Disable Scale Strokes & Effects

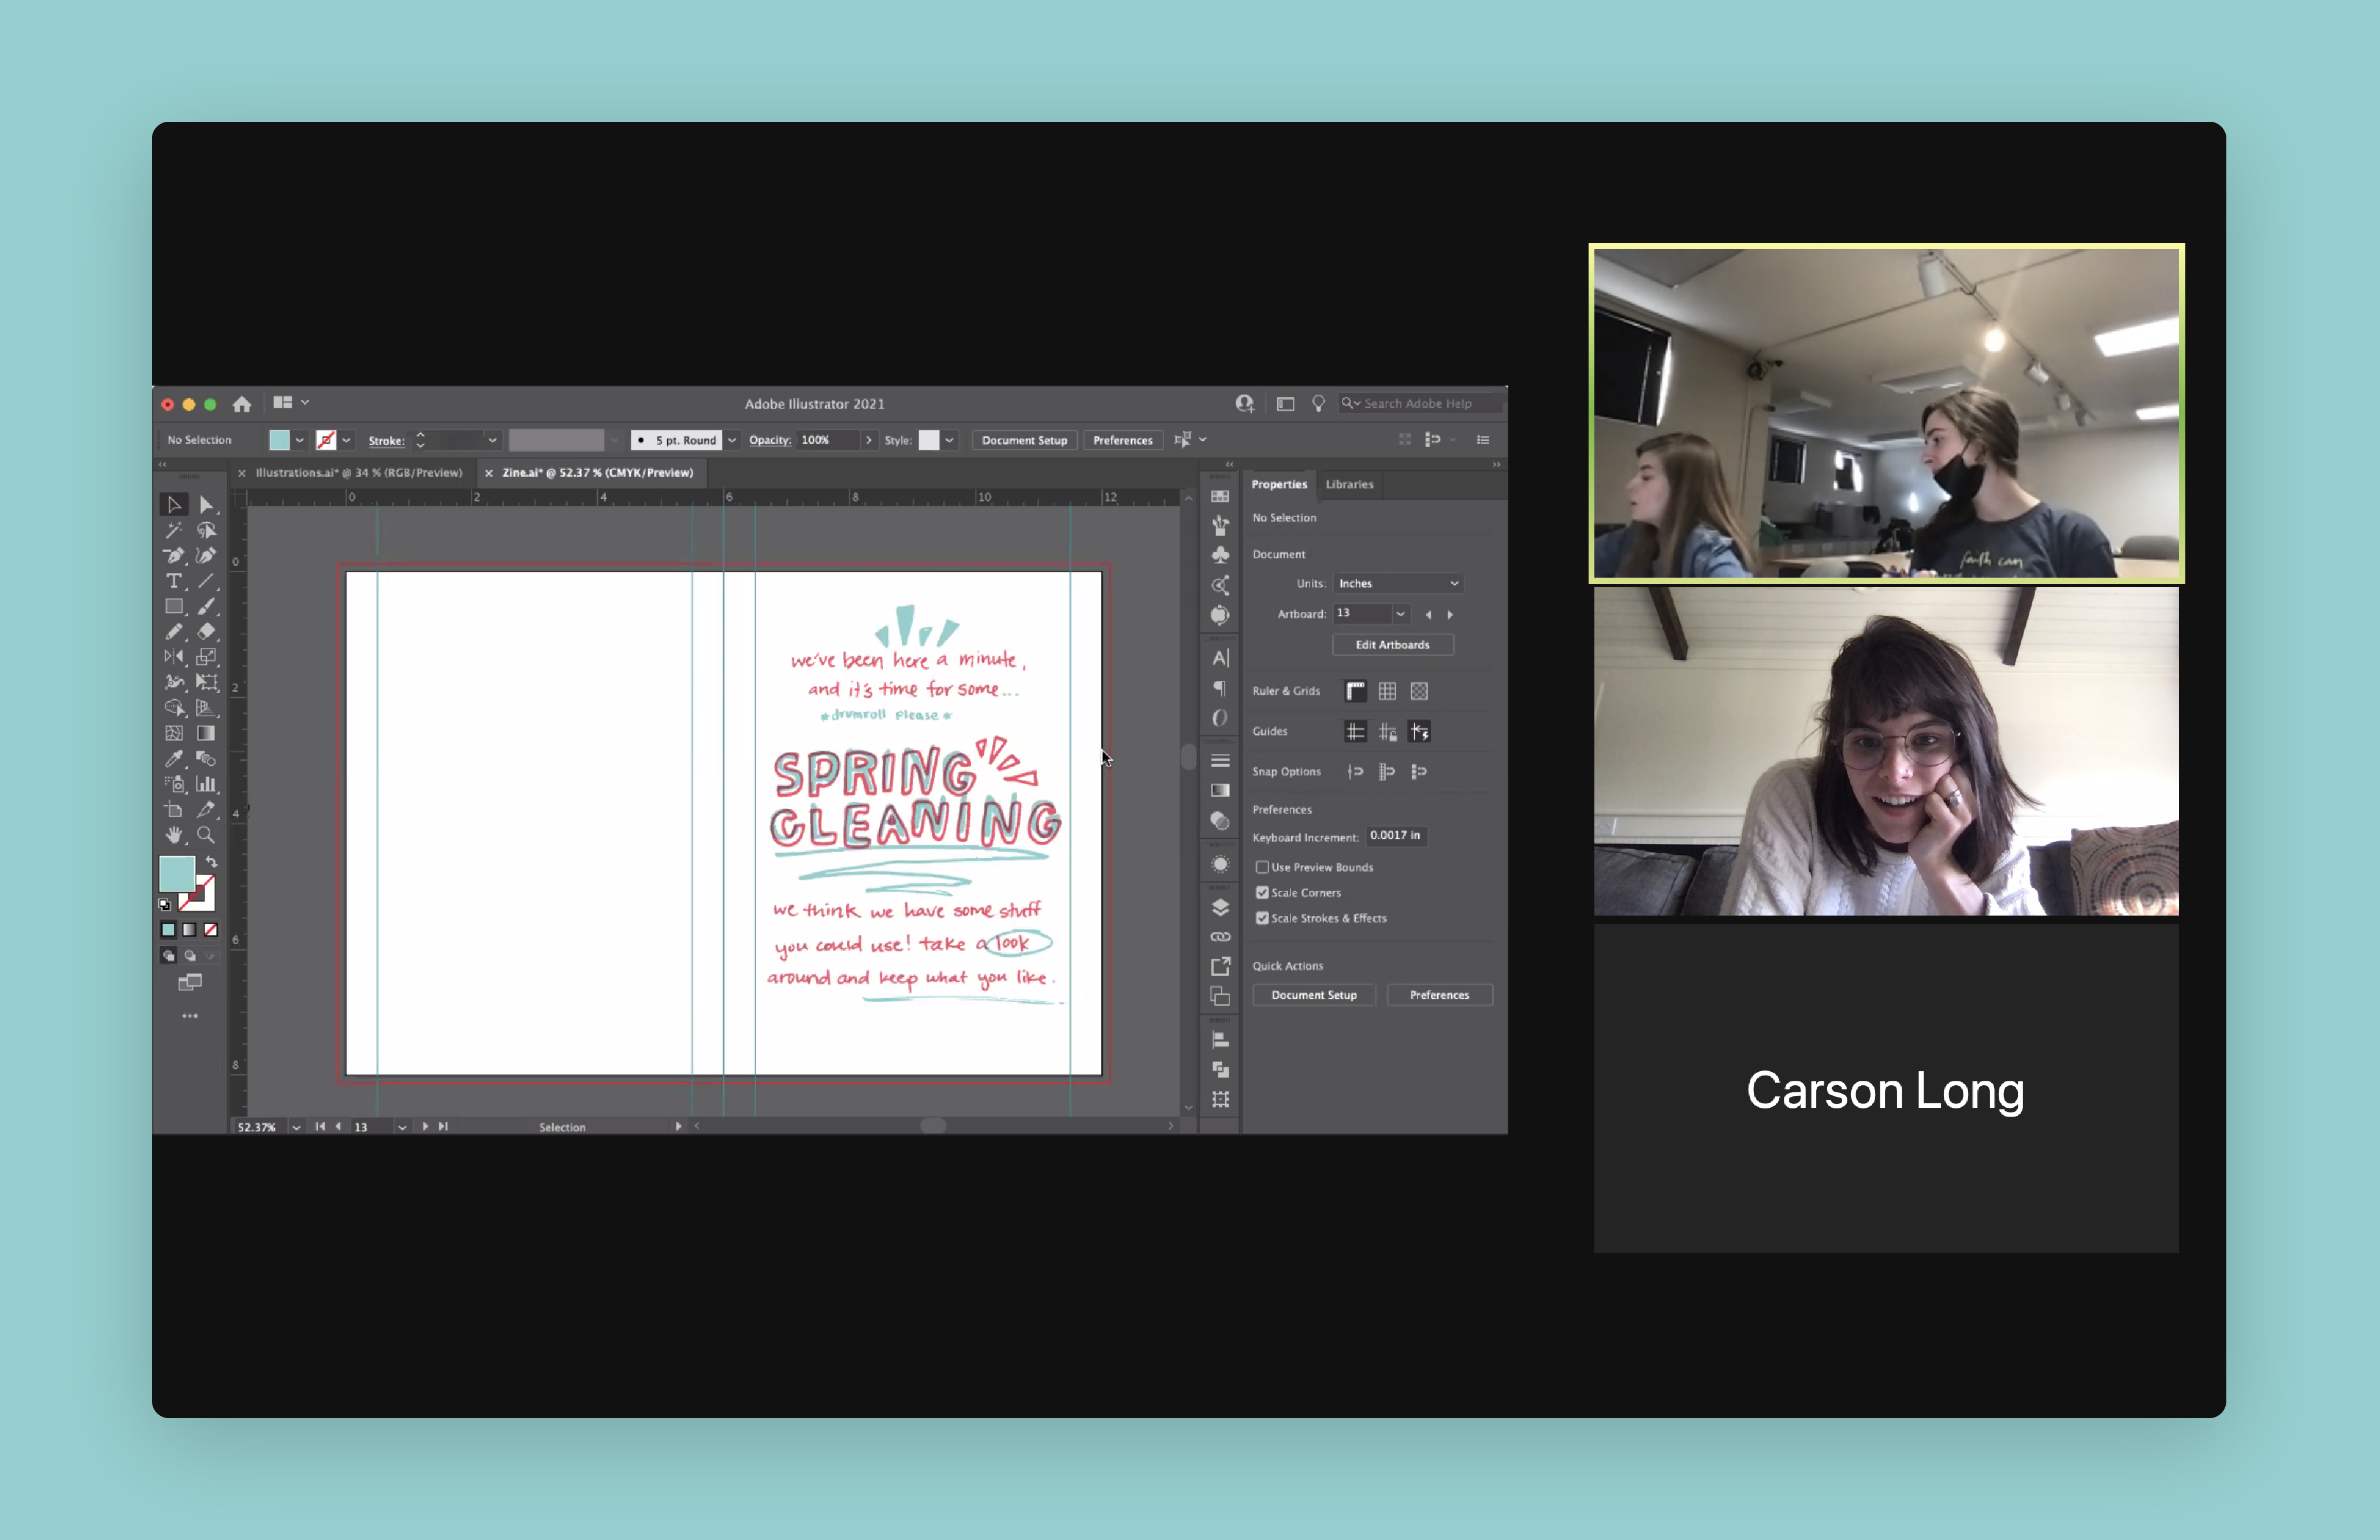[x=1262, y=918]
